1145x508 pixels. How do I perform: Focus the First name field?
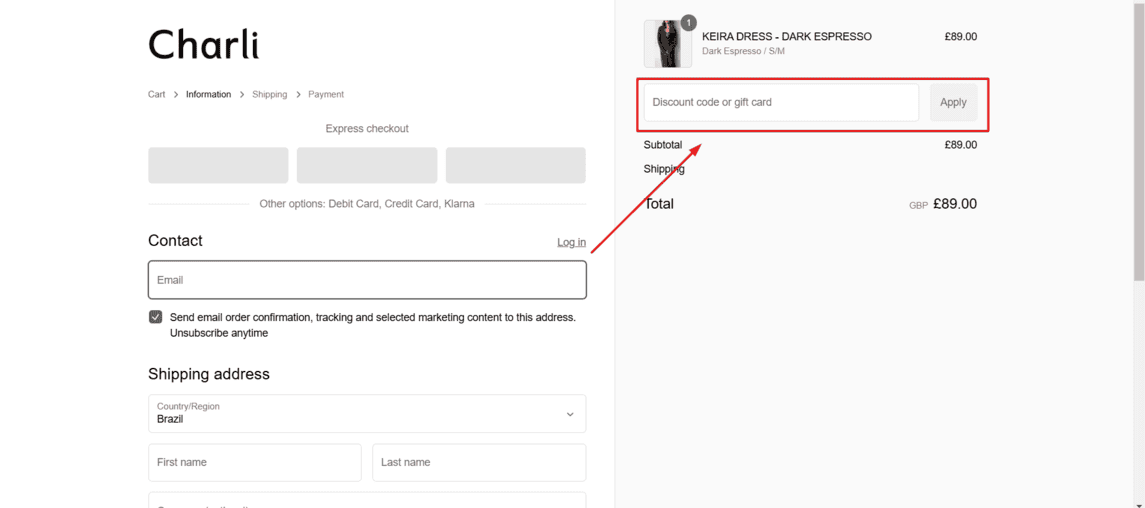[x=255, y=463]
